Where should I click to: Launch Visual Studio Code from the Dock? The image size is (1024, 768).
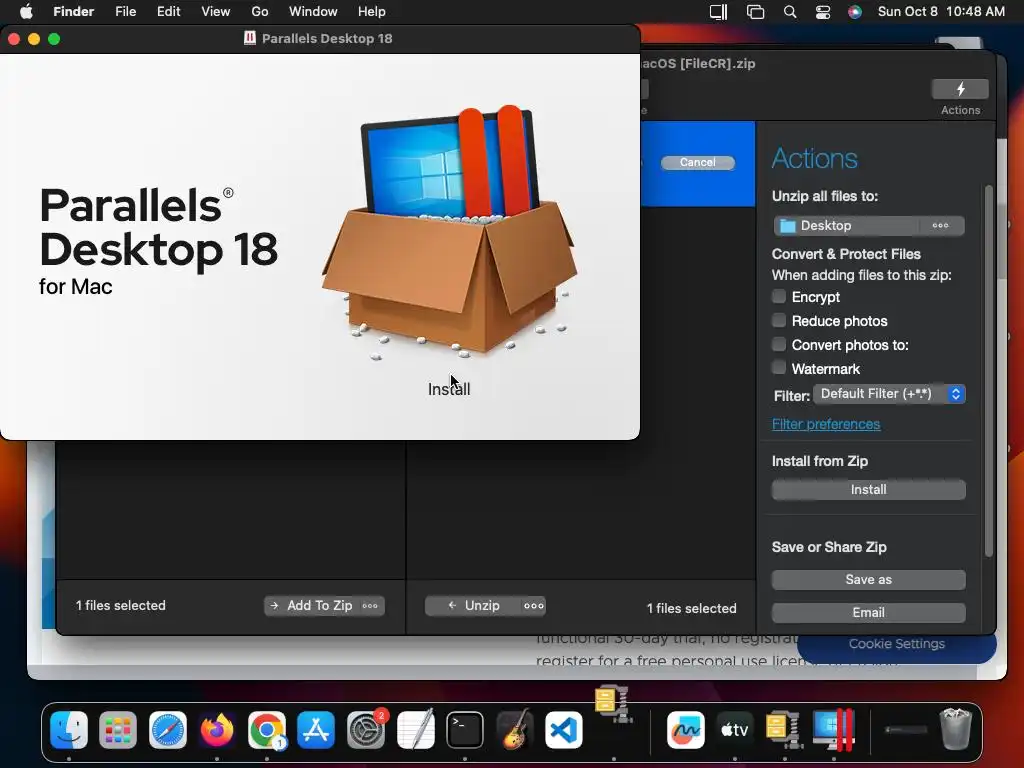pyautogui.click(x=564, y=729)
